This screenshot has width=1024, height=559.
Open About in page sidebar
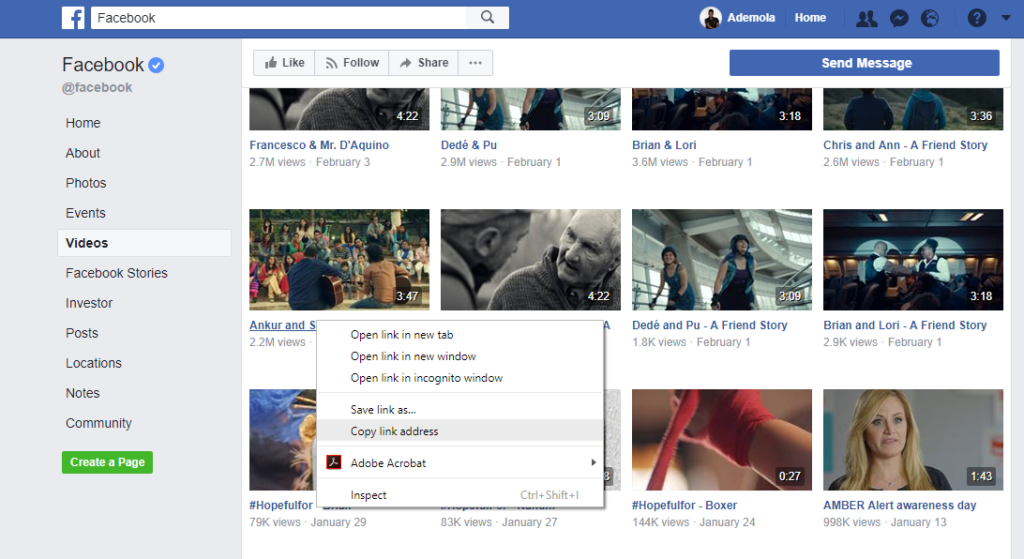[83, 153]
